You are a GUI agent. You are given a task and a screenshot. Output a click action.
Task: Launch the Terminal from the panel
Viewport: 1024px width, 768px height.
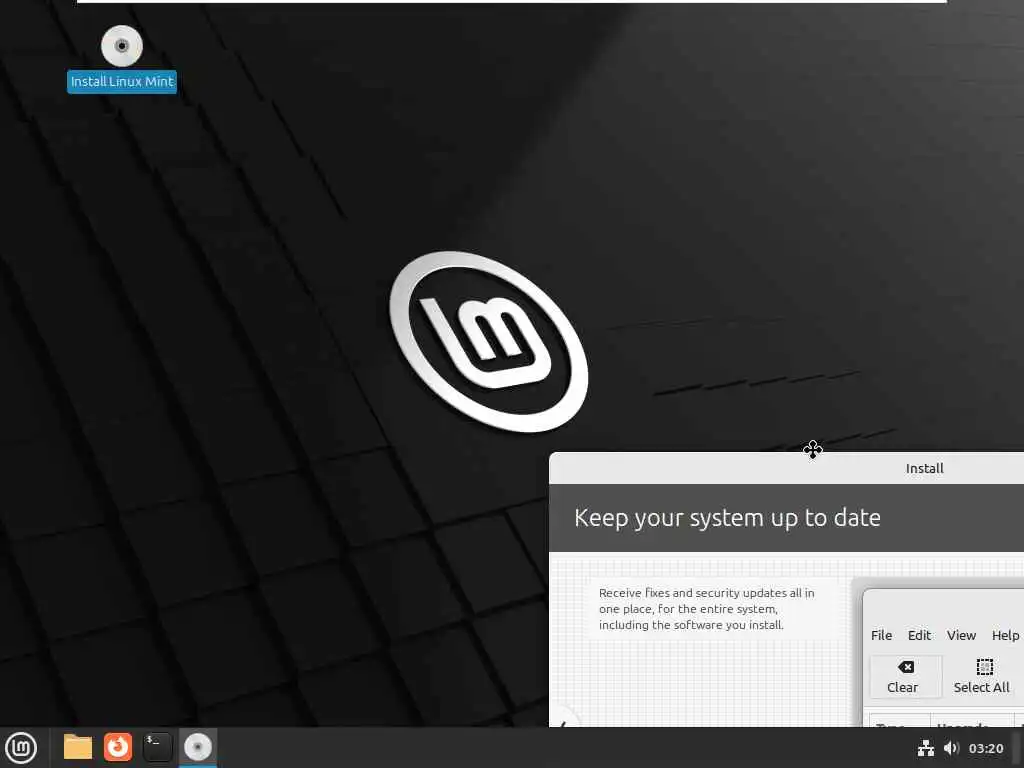click(x=157, y=747)
